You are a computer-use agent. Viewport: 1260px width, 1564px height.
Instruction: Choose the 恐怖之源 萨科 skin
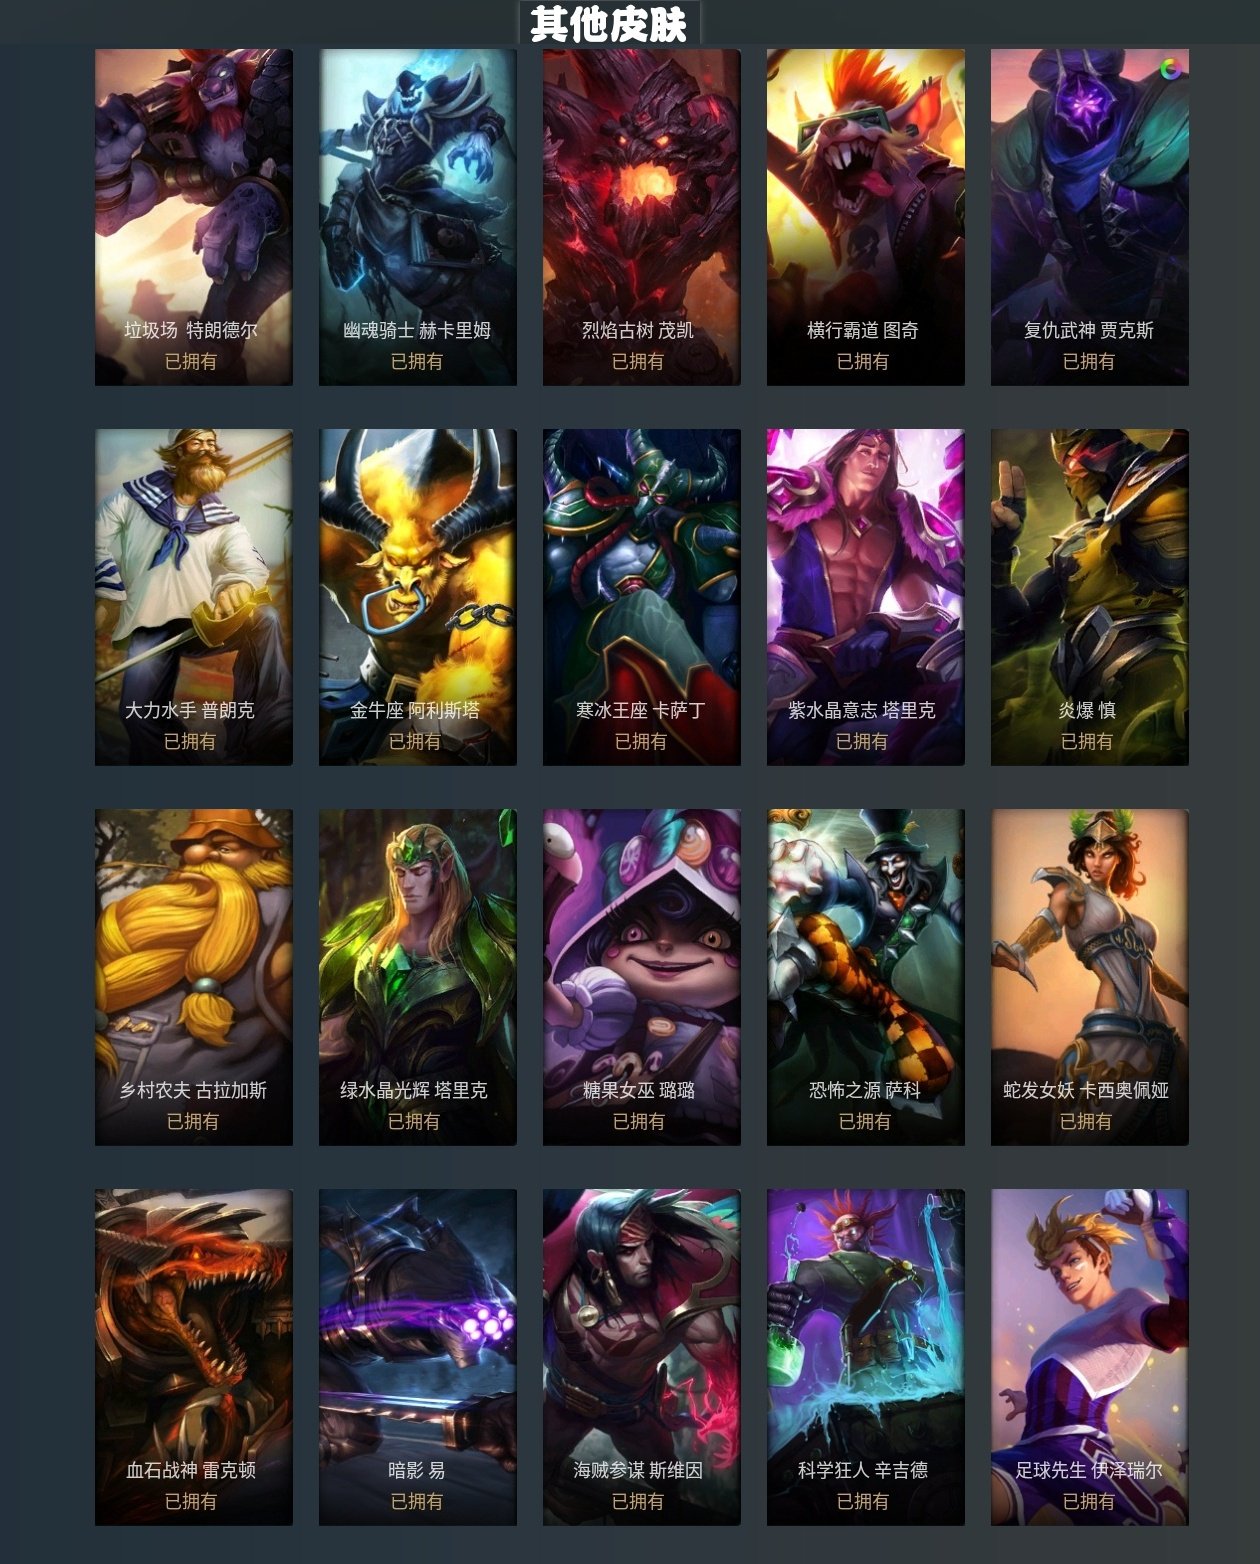(x=866, y=977)
